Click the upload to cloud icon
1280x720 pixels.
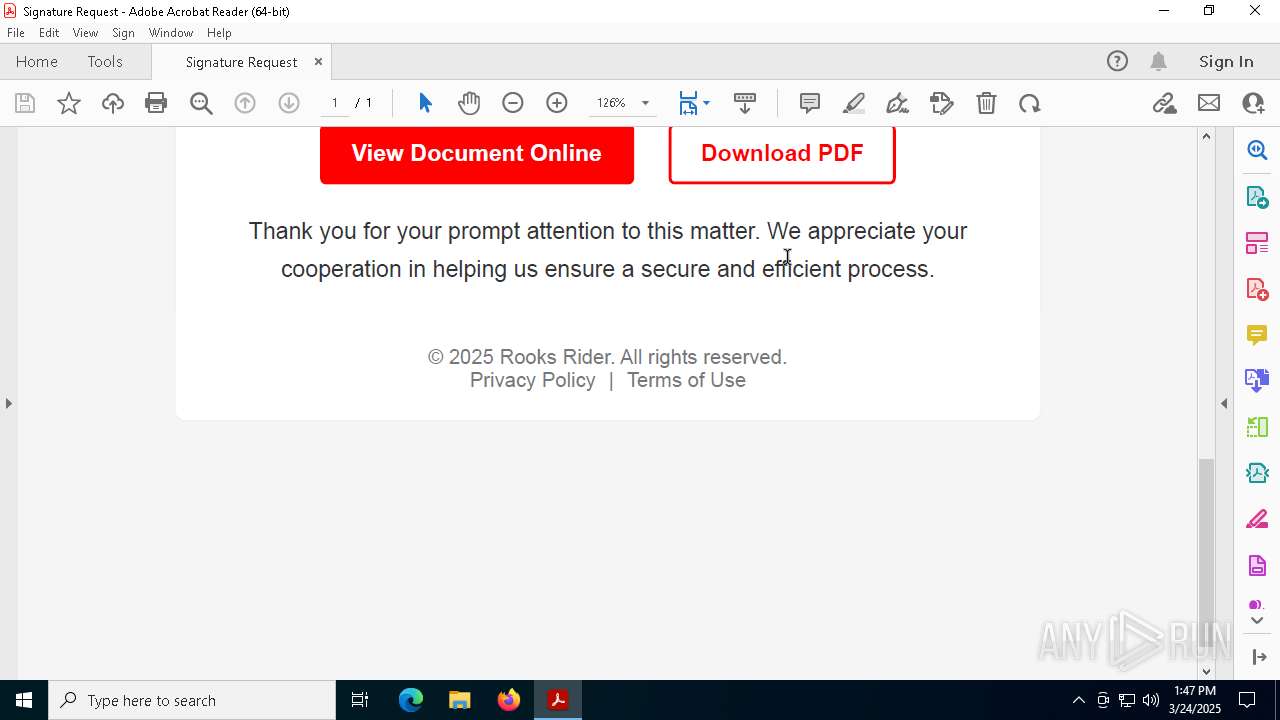pos(113,103)
